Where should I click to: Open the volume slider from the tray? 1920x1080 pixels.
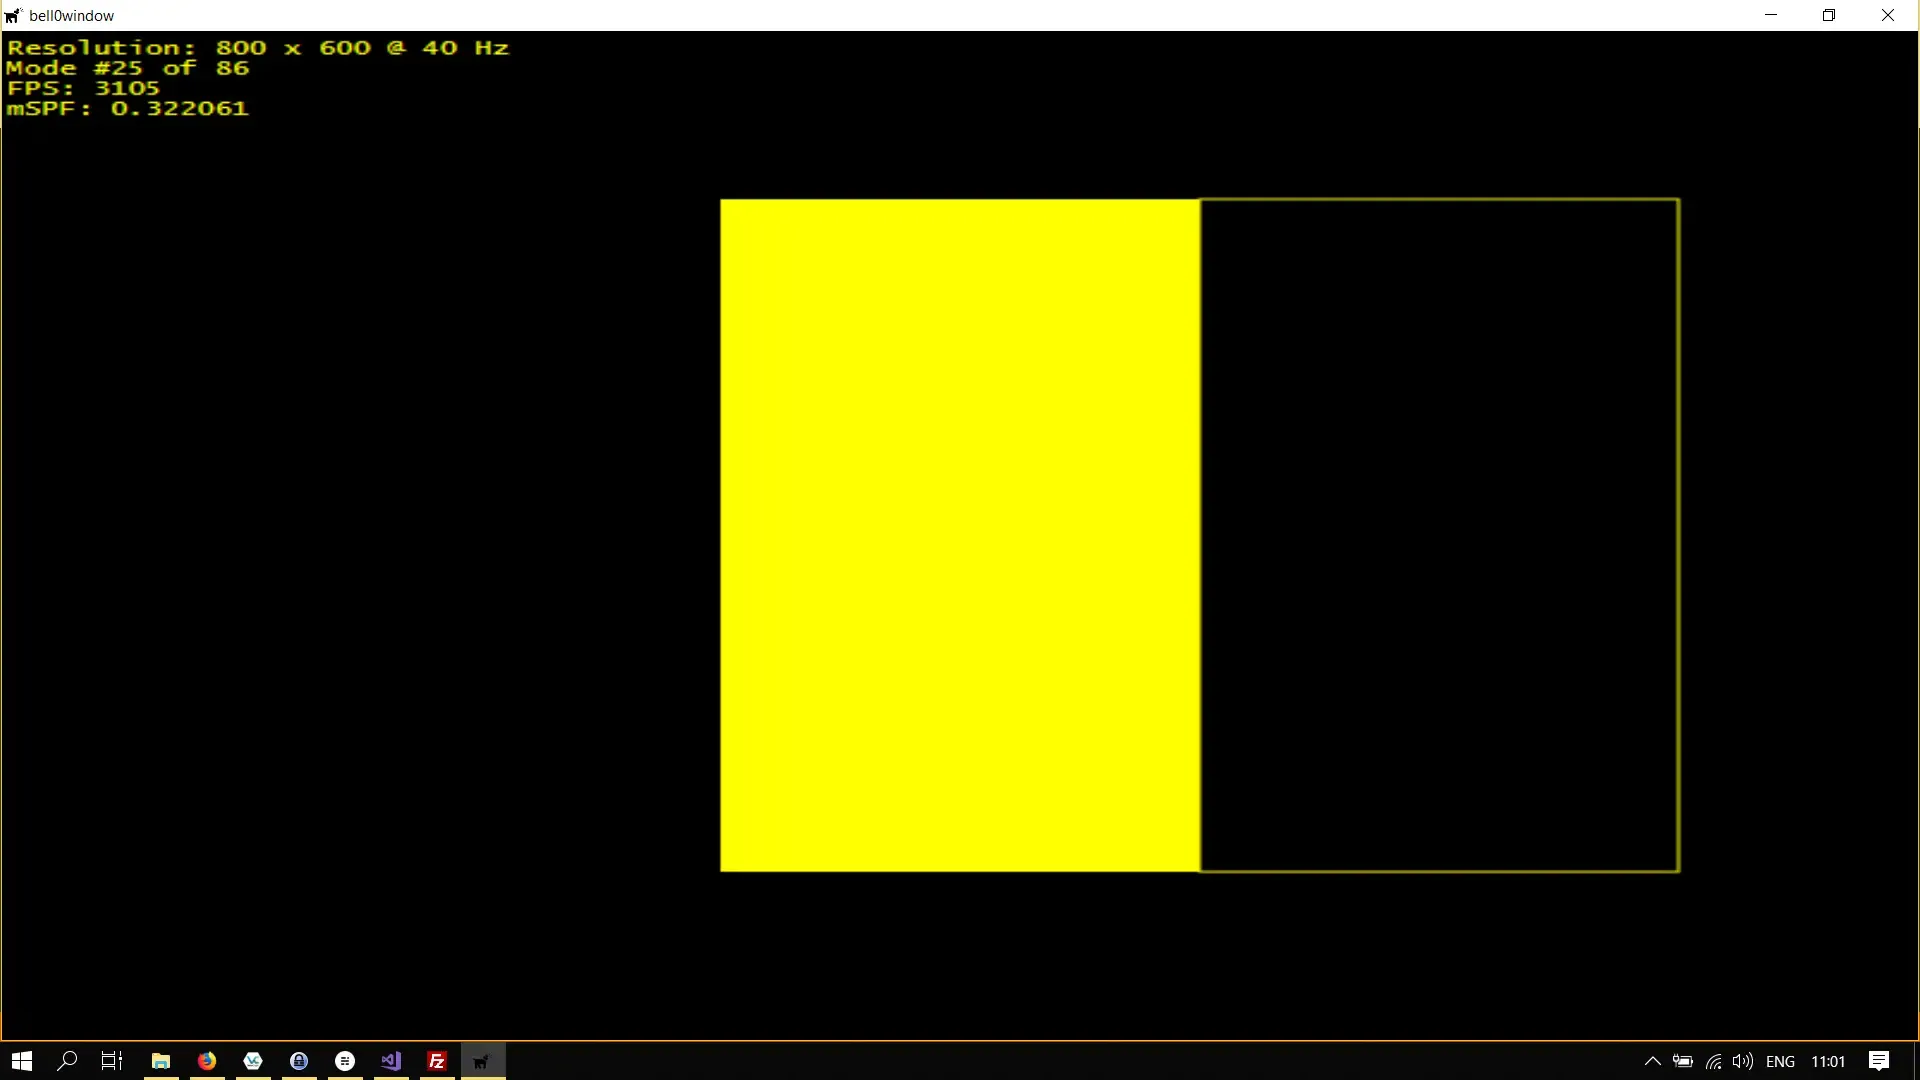coord(1744,1061)
